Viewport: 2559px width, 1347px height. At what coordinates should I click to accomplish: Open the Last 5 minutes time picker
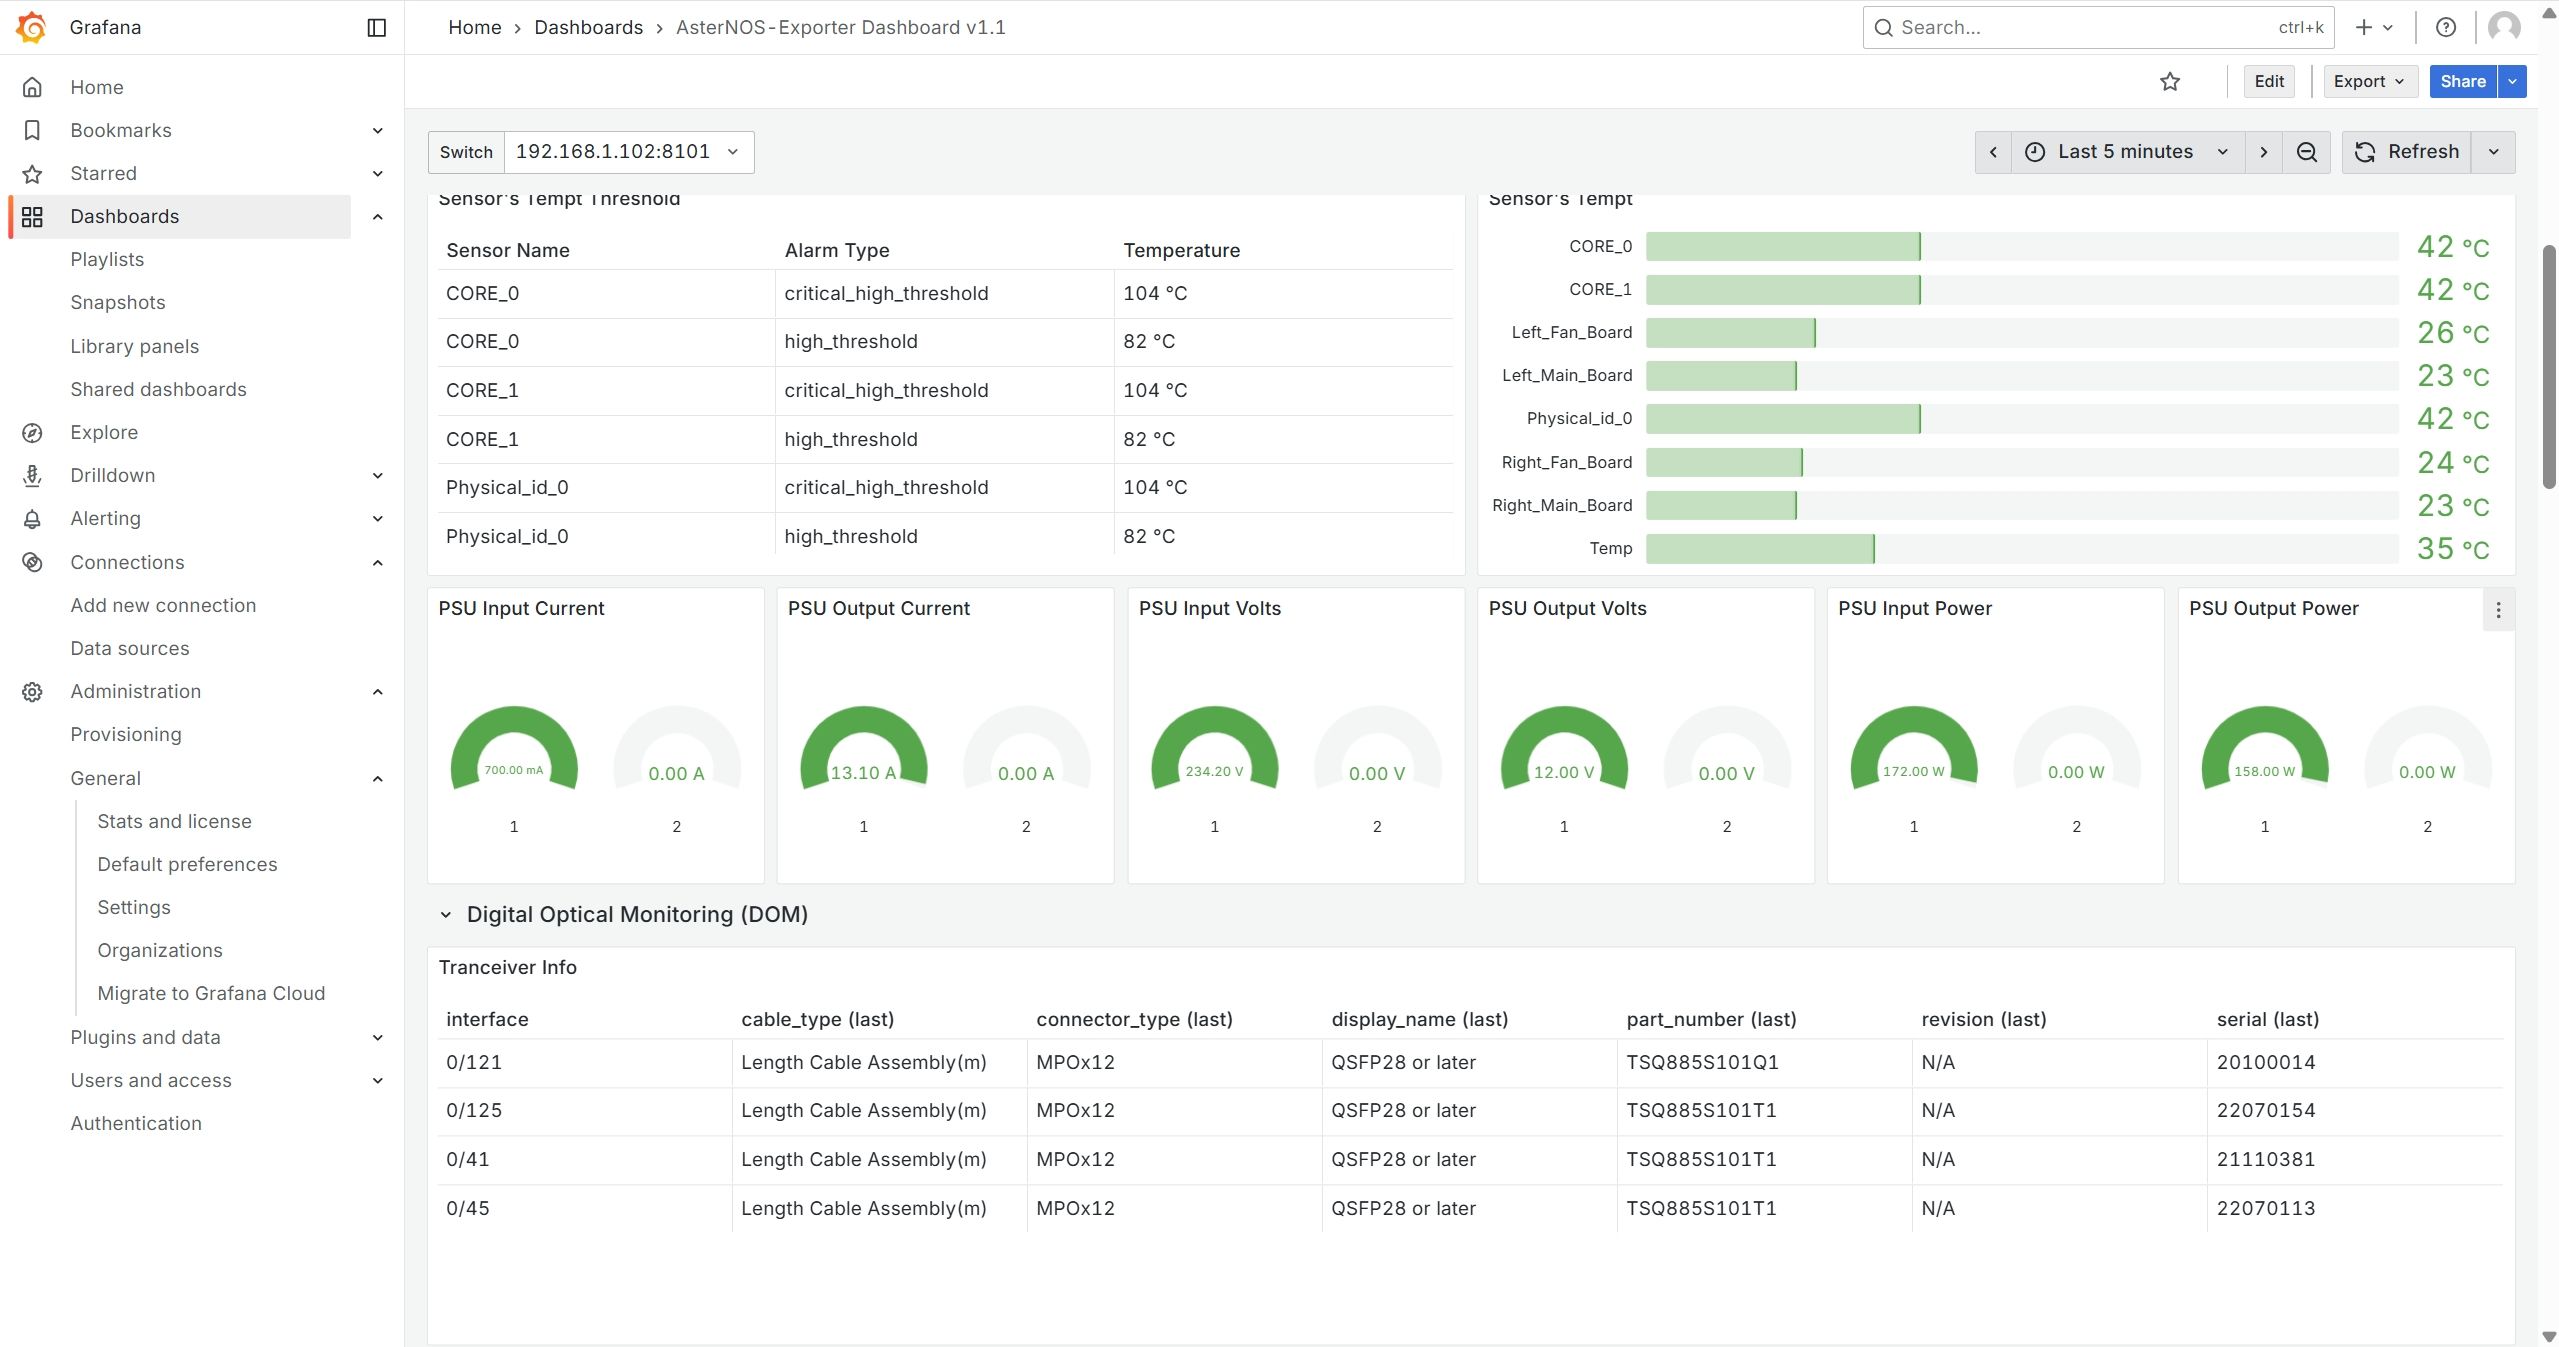pos(2126,152)
